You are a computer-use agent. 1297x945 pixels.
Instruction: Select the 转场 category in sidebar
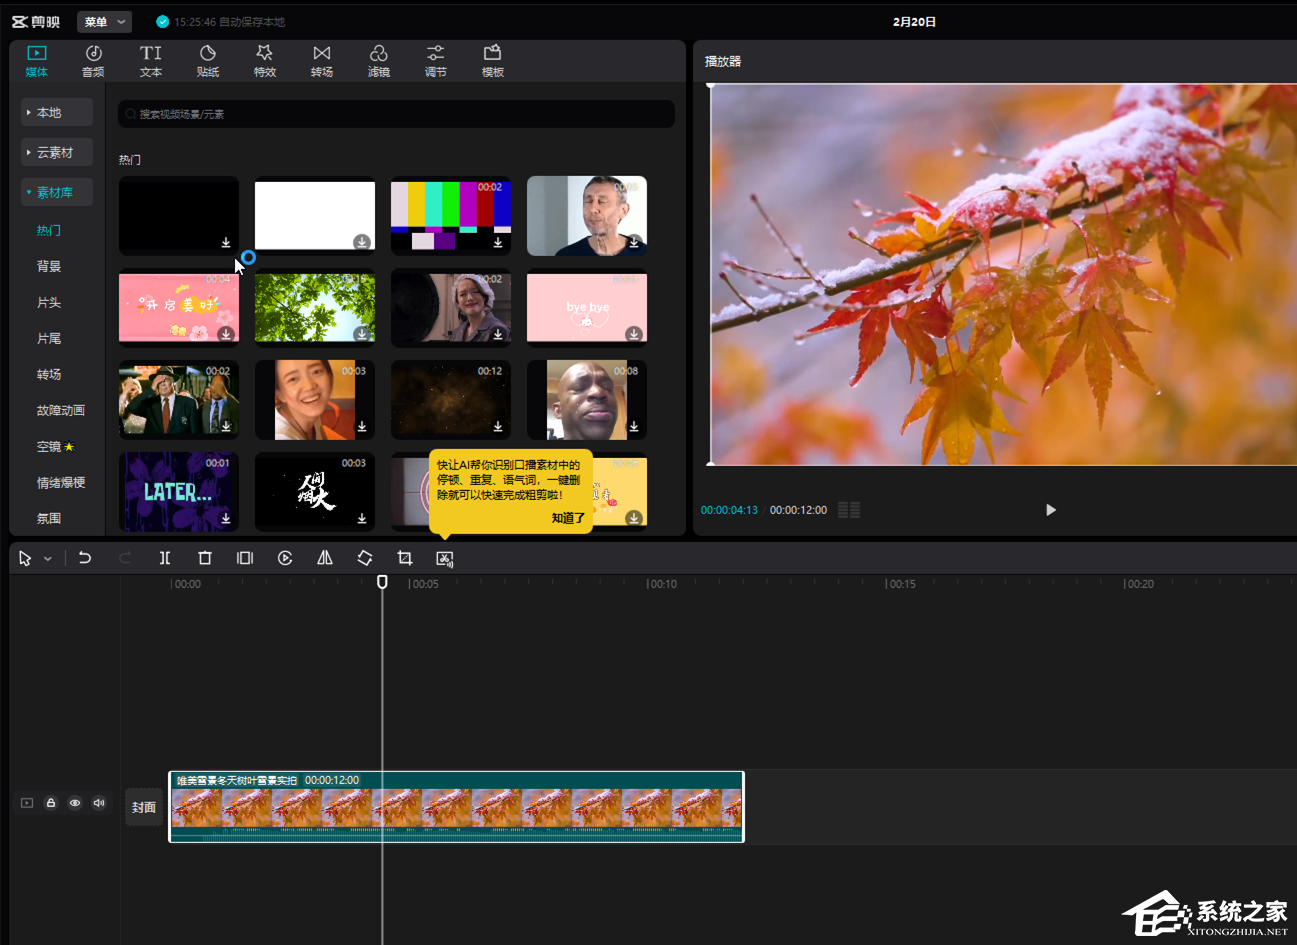(49, 374)
